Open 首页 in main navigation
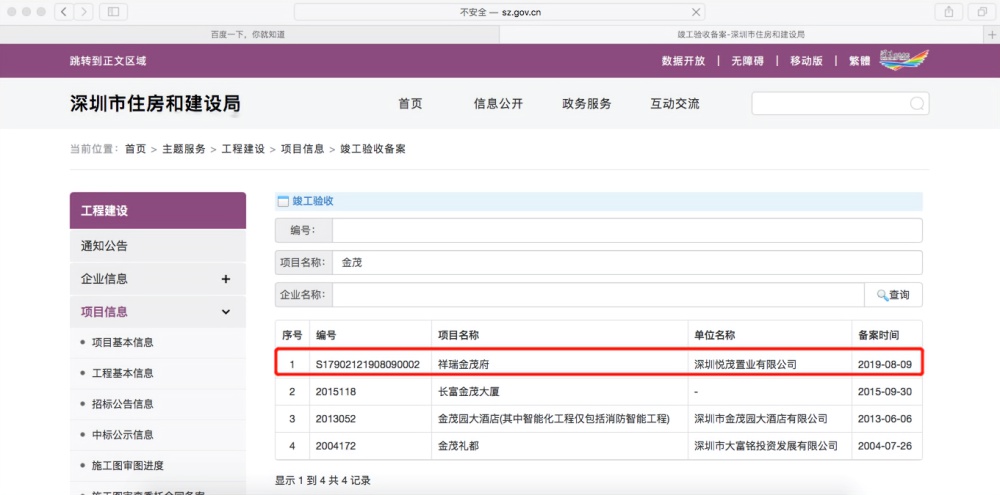1000x495 pixels. click(410, 104)
